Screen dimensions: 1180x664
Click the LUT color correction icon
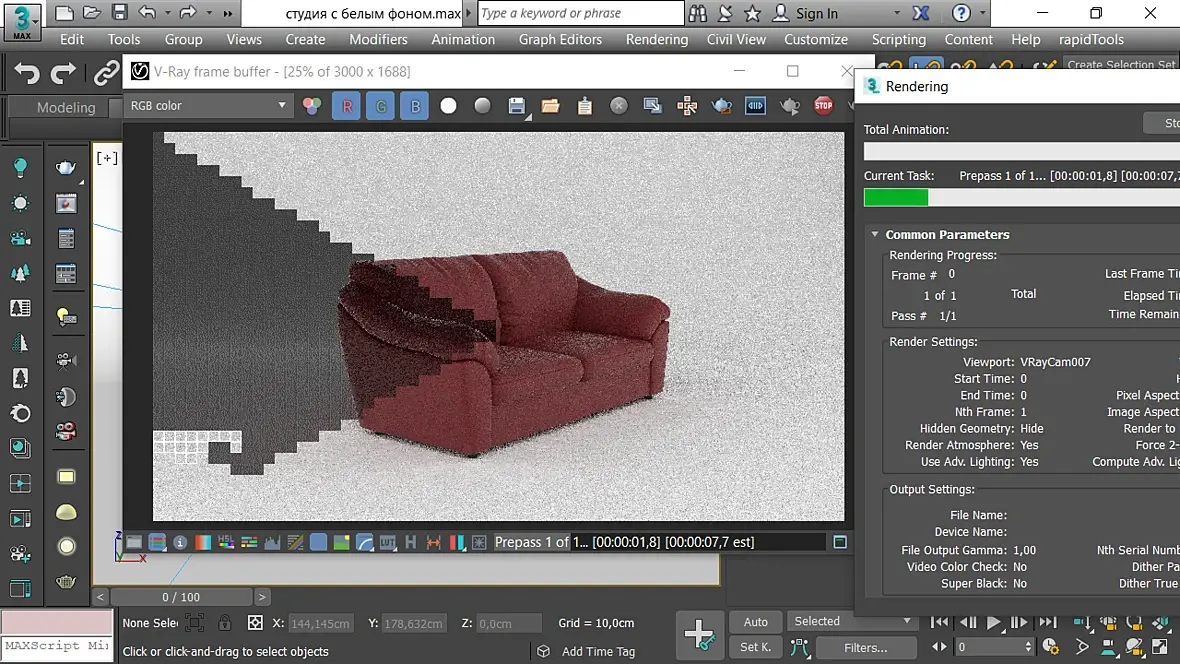point(387,542)
